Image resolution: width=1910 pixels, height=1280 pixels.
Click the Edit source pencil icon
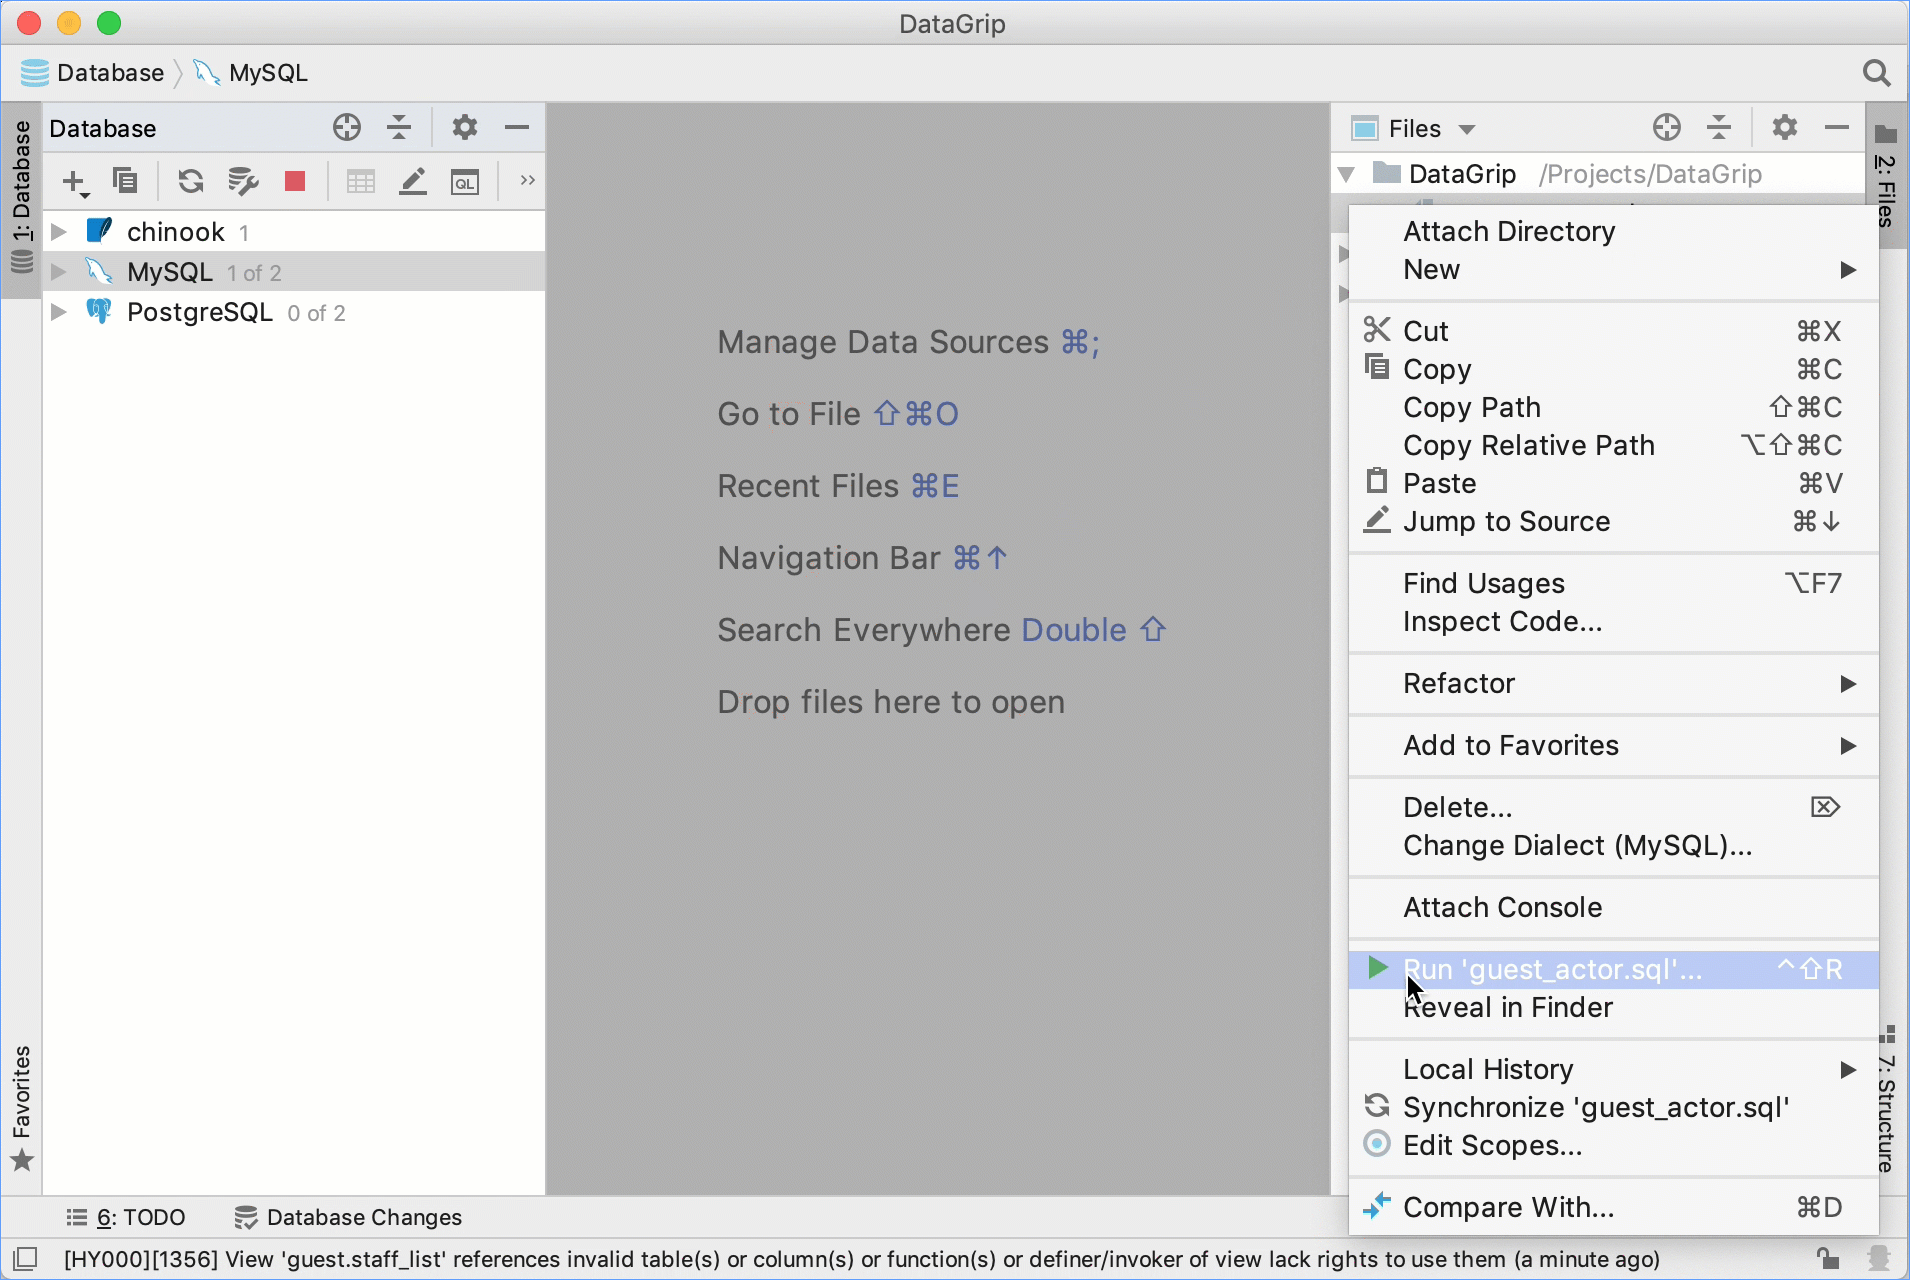(413, 181)
